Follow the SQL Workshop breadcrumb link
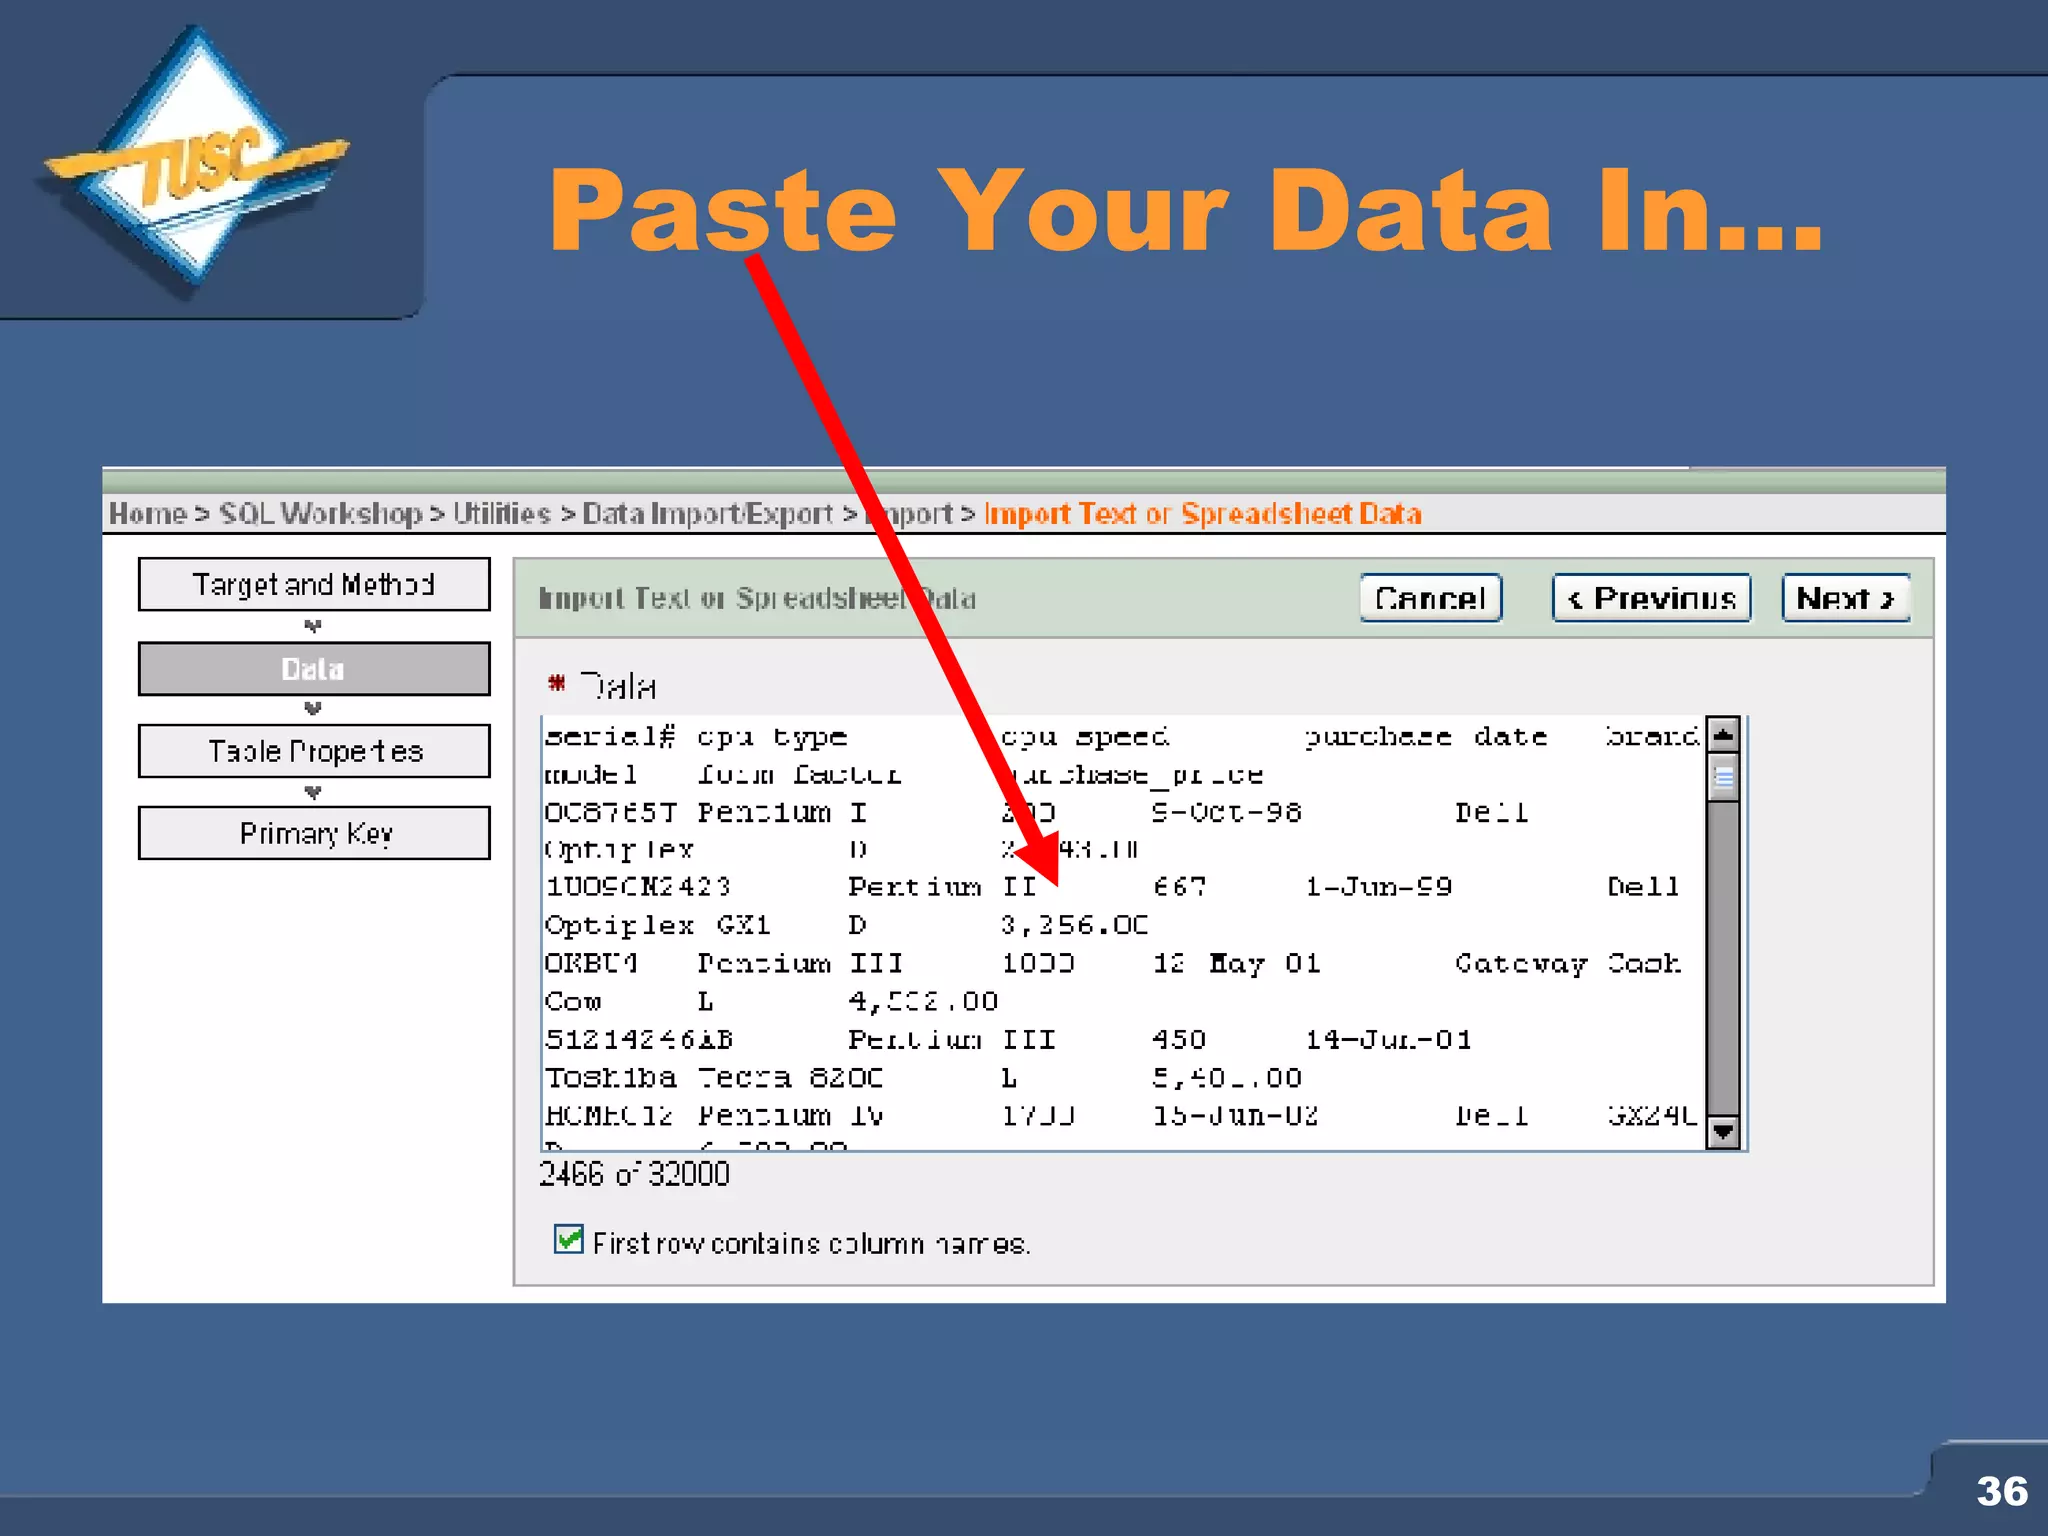The height and width of the screenshot is (1536, 2048). coord(320,514)
